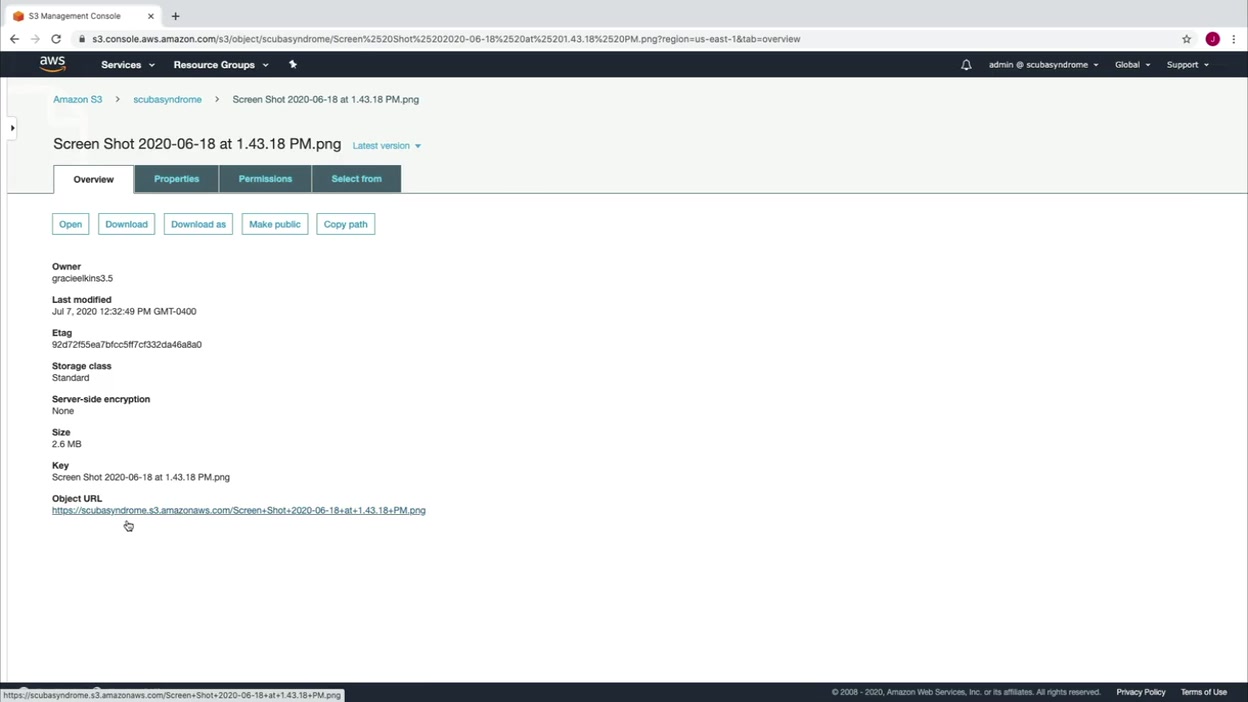Open the Terms of Use footer link

tap(1203, 692)
